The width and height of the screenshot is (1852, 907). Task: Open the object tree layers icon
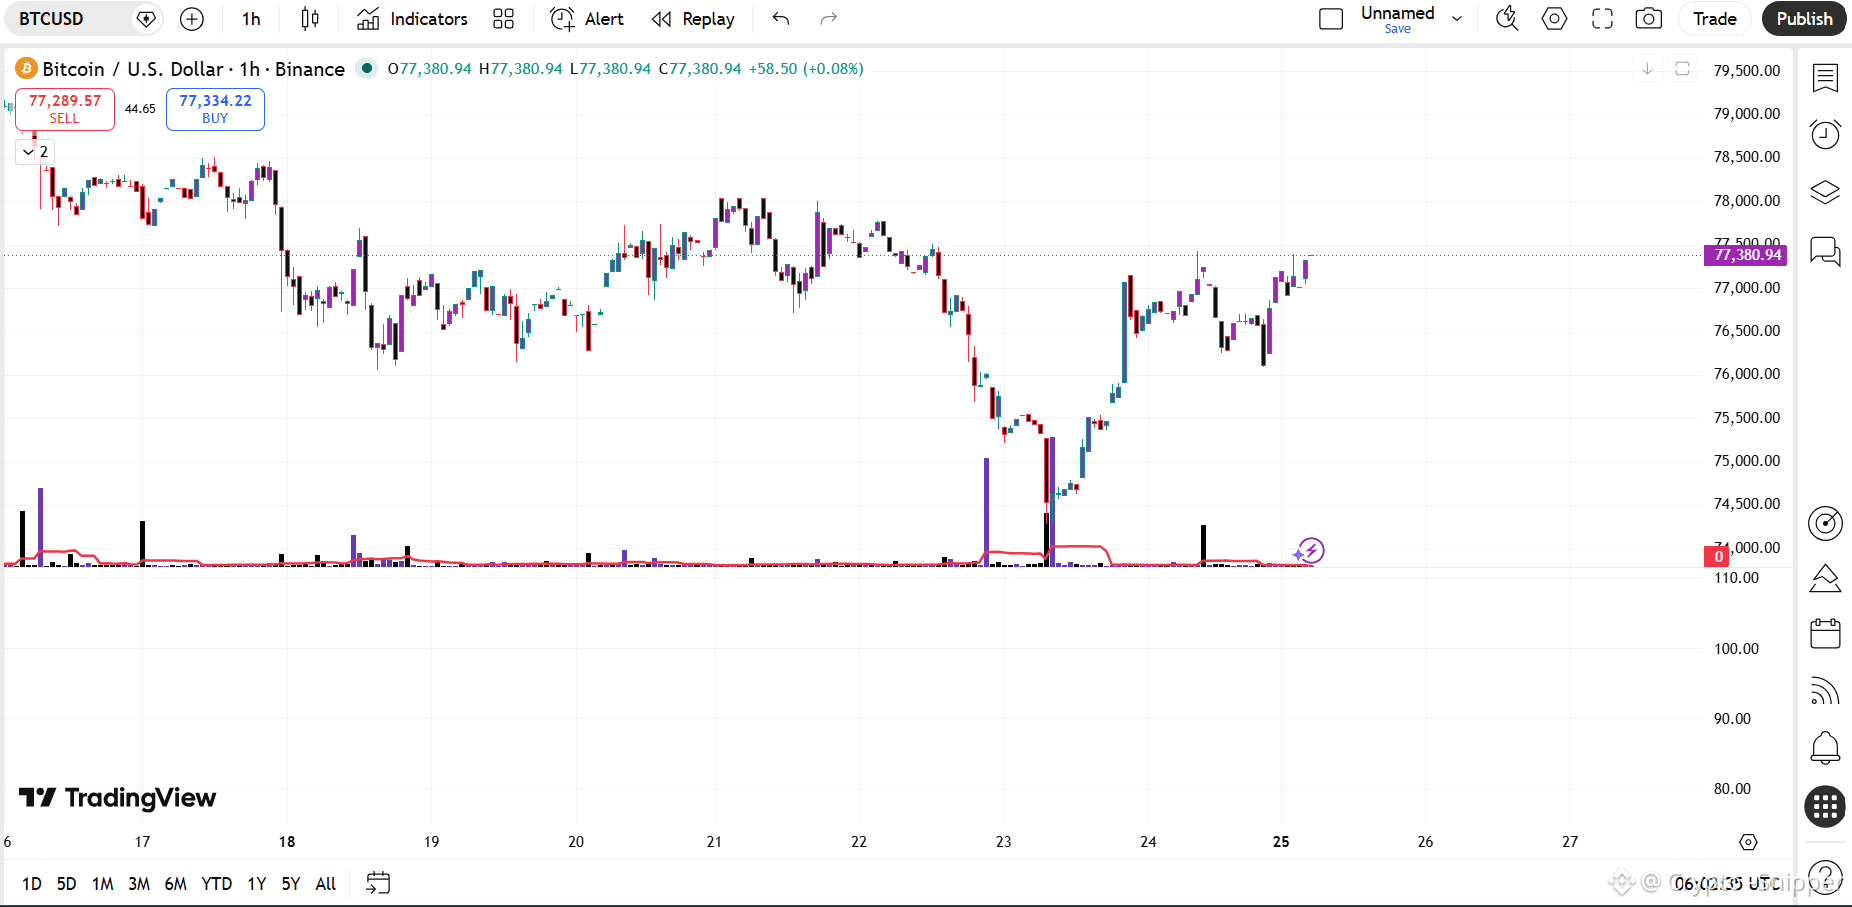pos(1825,192)
